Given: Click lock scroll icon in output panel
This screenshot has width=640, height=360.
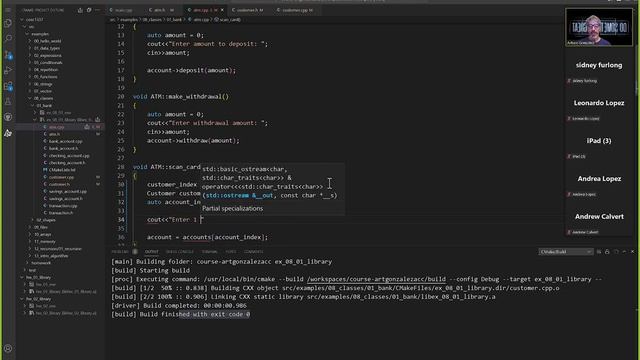Looking at the screenshot, I should click(x=607, y=252).
